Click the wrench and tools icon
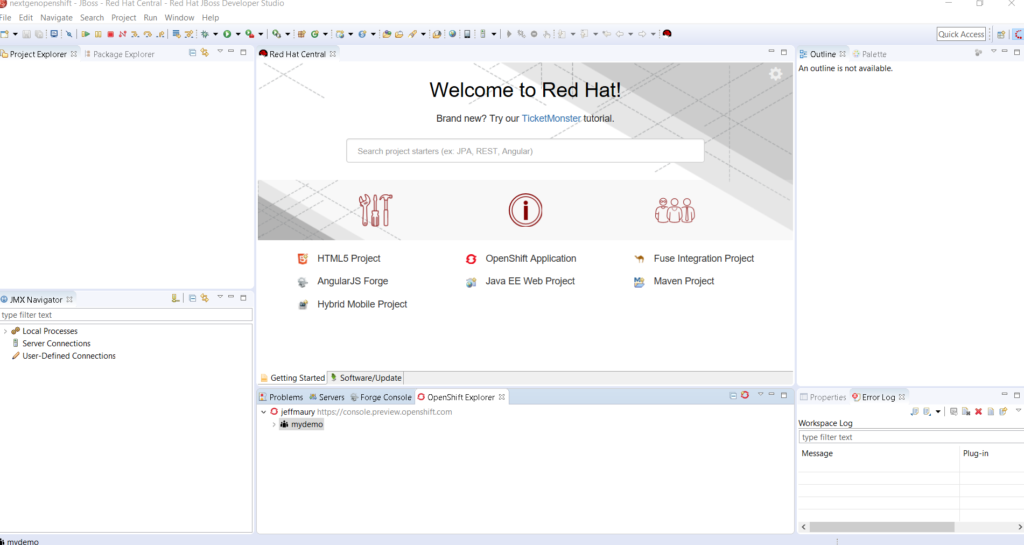This screenshot has width=1024, height=545. tap(376, 210)
